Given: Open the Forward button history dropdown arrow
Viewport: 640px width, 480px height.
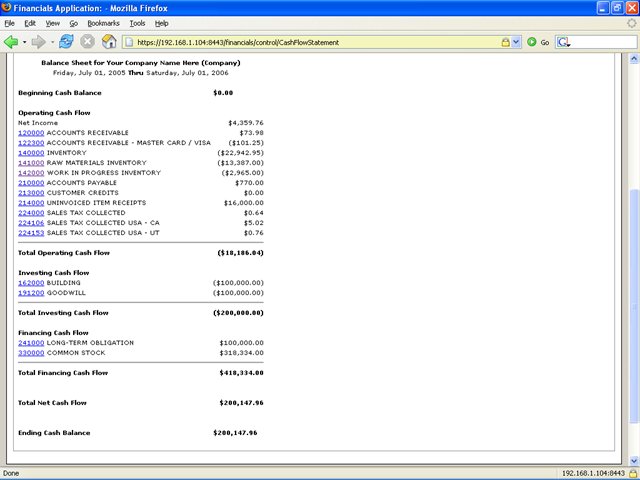Looking at the screenshot, I should pyautogui.click(x=50, y=42).
